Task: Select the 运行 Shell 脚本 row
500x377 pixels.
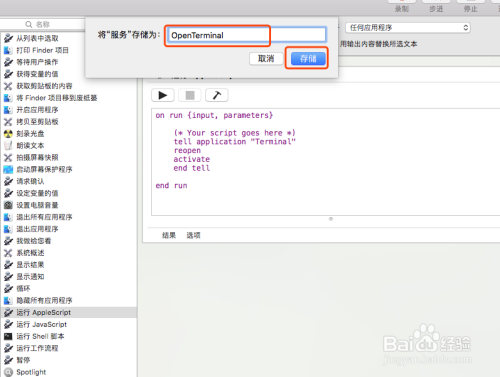Action: click(x=68, y=336)
